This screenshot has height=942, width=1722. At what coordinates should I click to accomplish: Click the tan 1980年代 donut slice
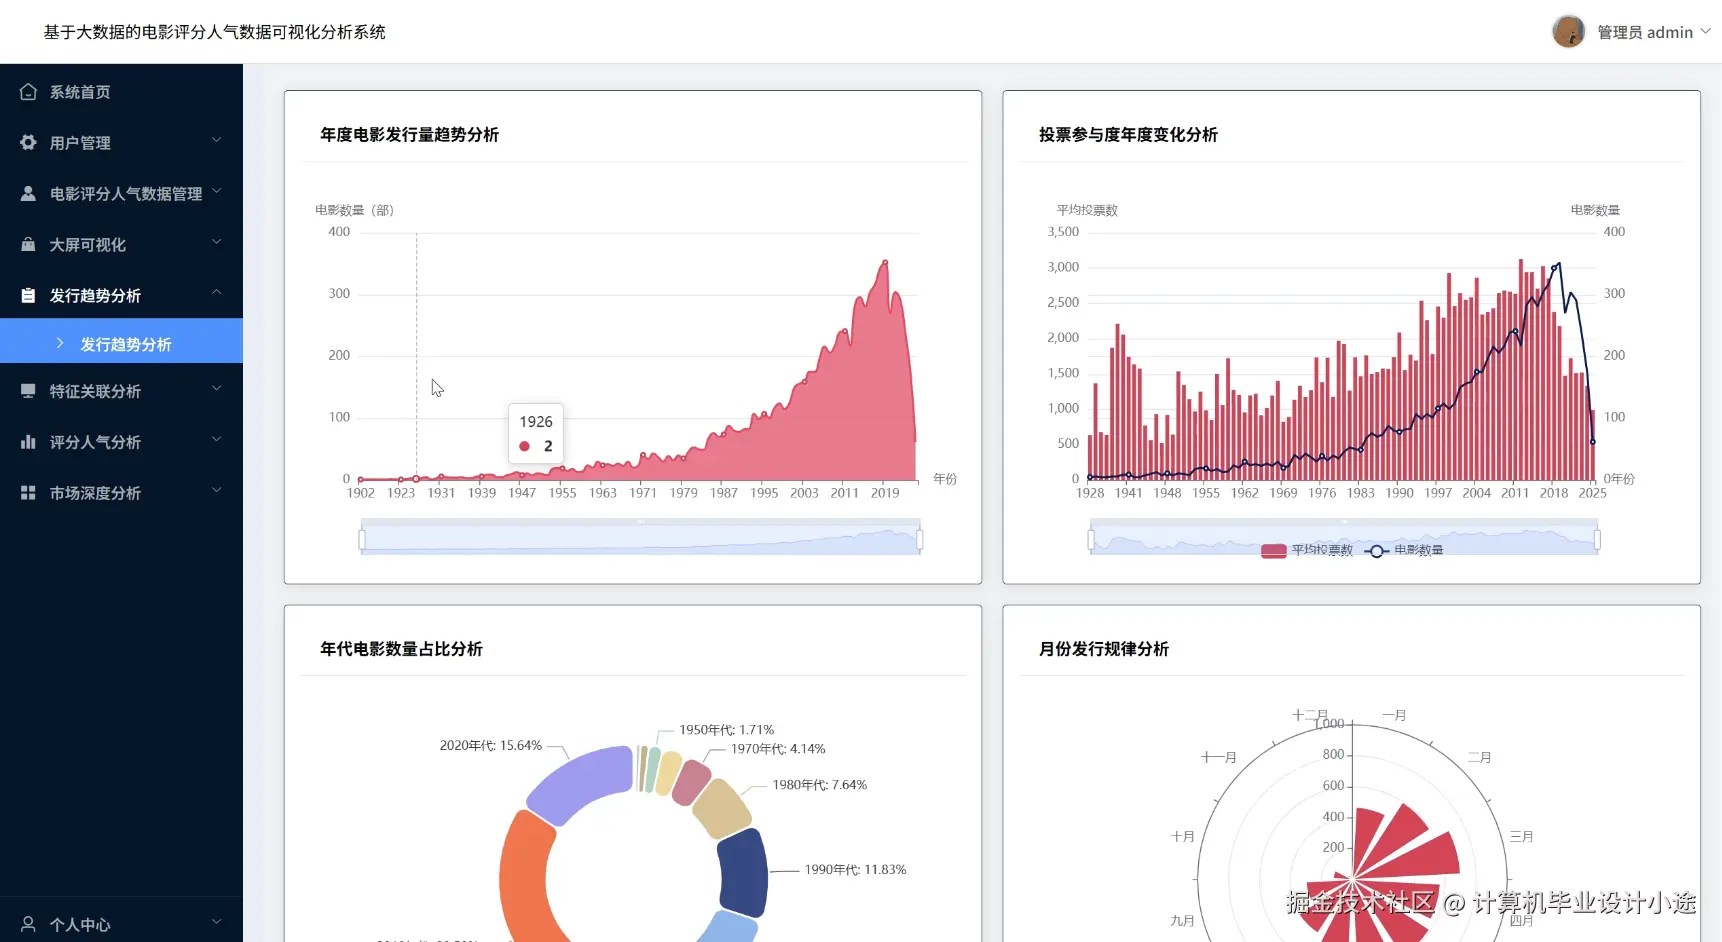click(721, 808)
